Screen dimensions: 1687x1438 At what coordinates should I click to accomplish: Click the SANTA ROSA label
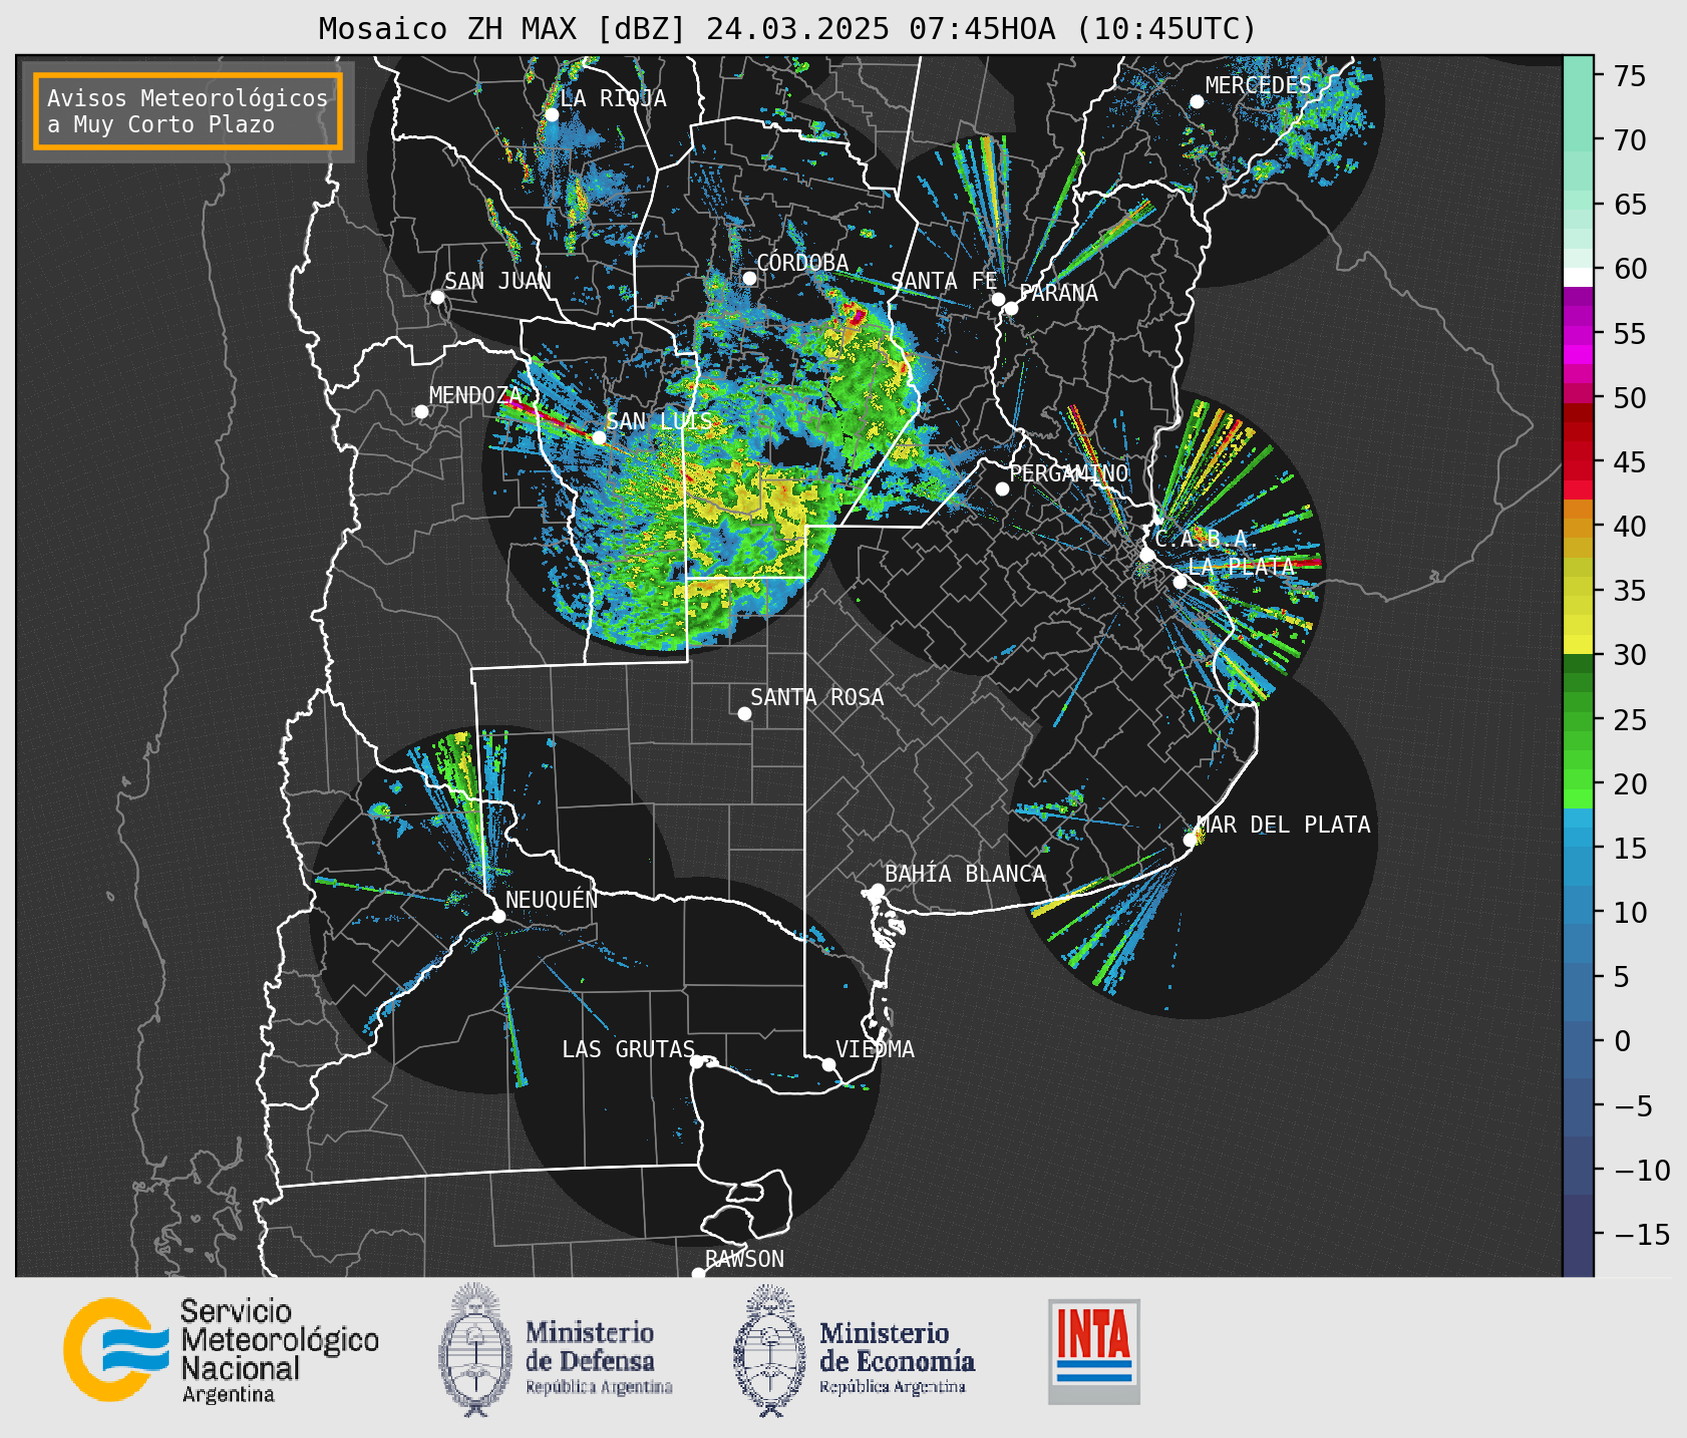[x=818, y=697]
